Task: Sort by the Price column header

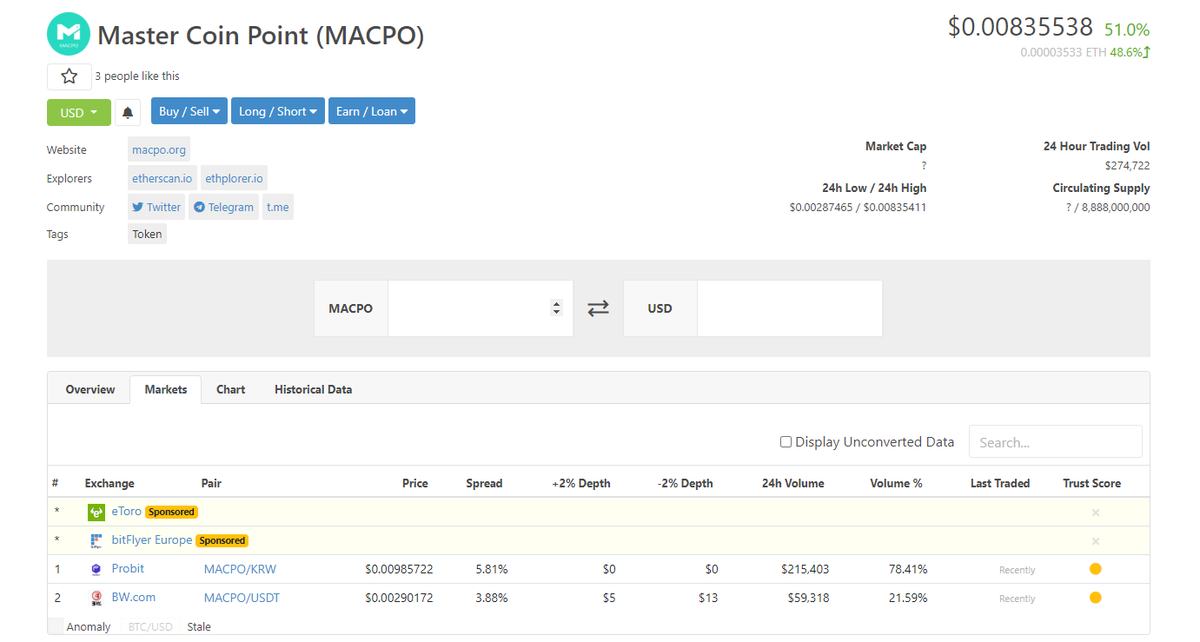Action: (415, 483)
